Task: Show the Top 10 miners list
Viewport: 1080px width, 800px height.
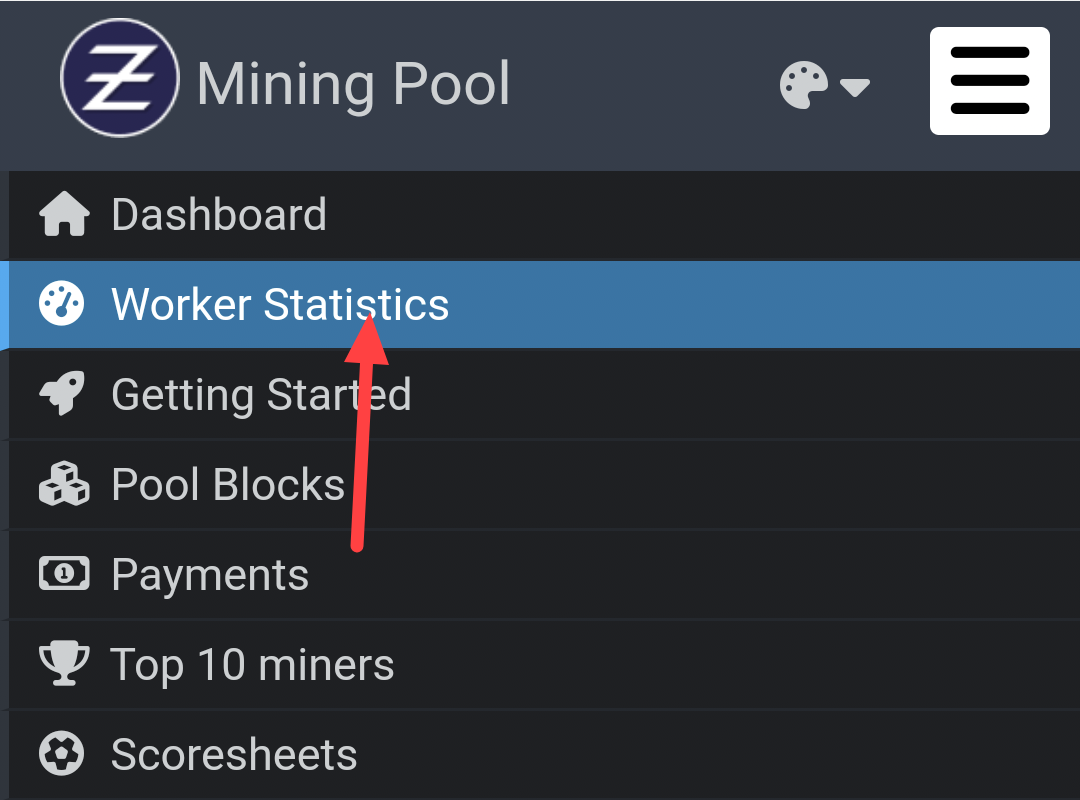Action: [x=252, y=664]
